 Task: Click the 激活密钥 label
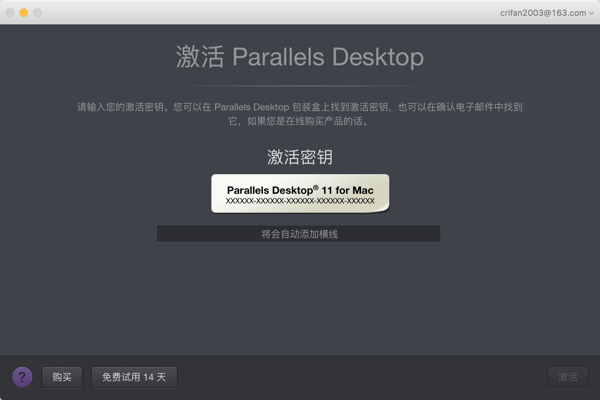click(300, 157)
